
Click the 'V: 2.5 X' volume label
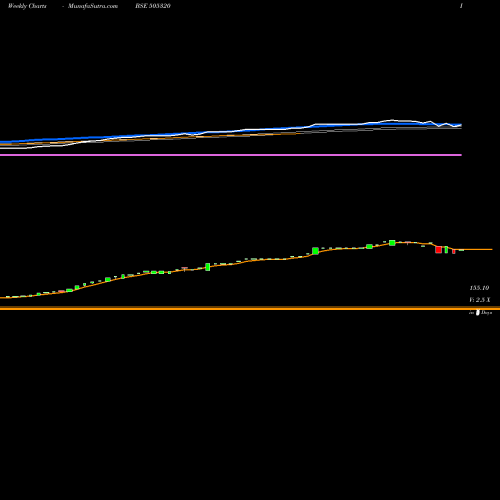480,300
